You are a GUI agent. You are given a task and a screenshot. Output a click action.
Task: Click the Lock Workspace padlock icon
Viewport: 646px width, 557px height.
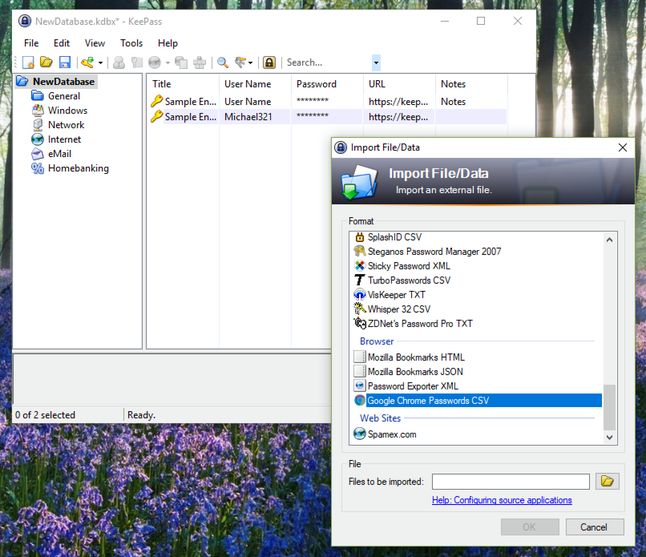click(269, 63)
